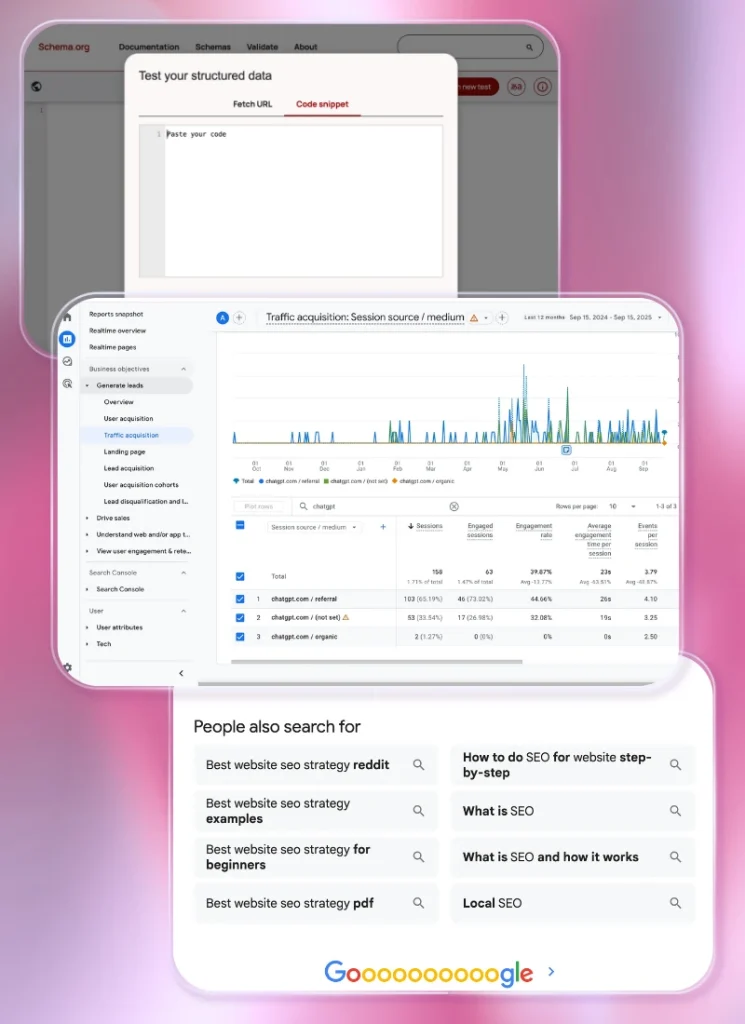Collapse the Generate leads tree item

[x=87, y=386]
